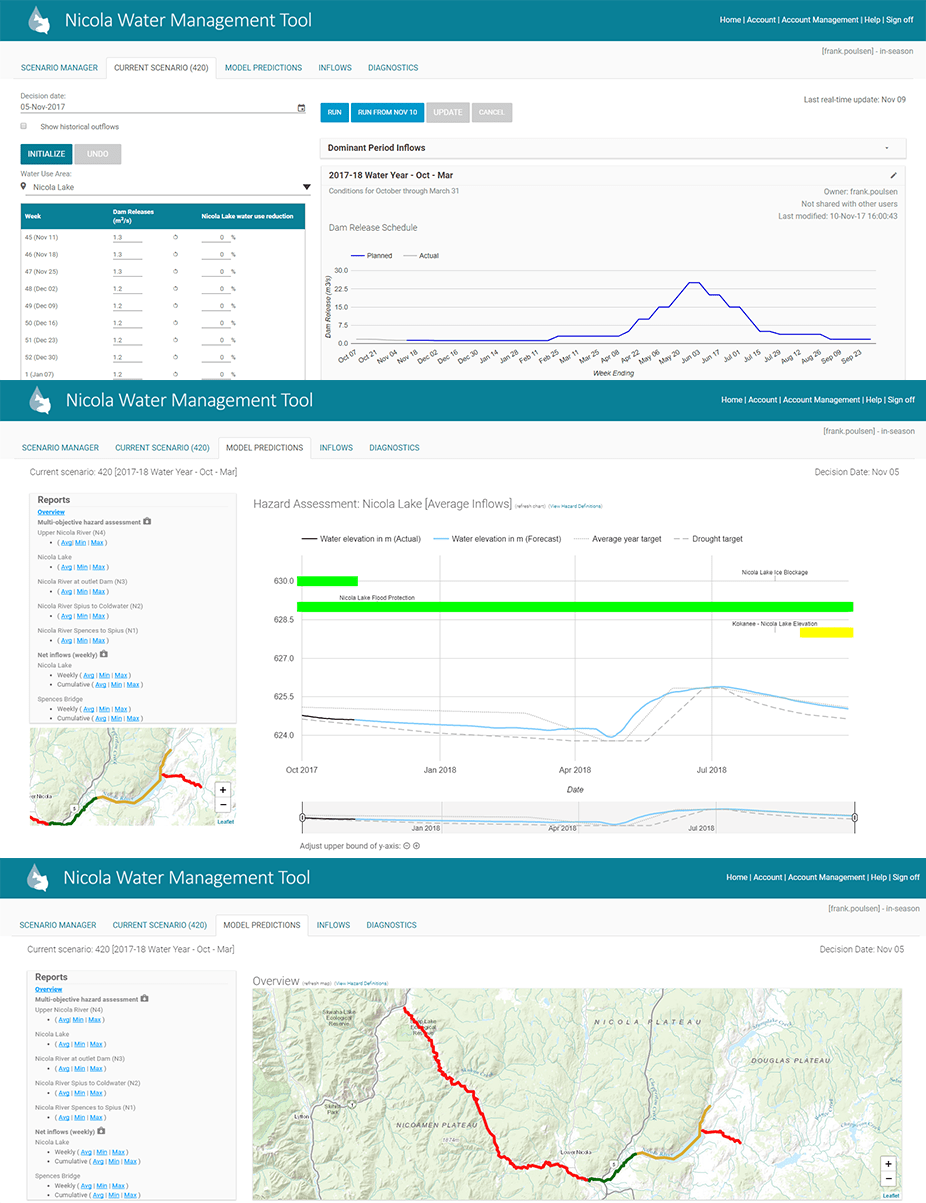Open the View Hazard Definitions link

click(575, 504)
